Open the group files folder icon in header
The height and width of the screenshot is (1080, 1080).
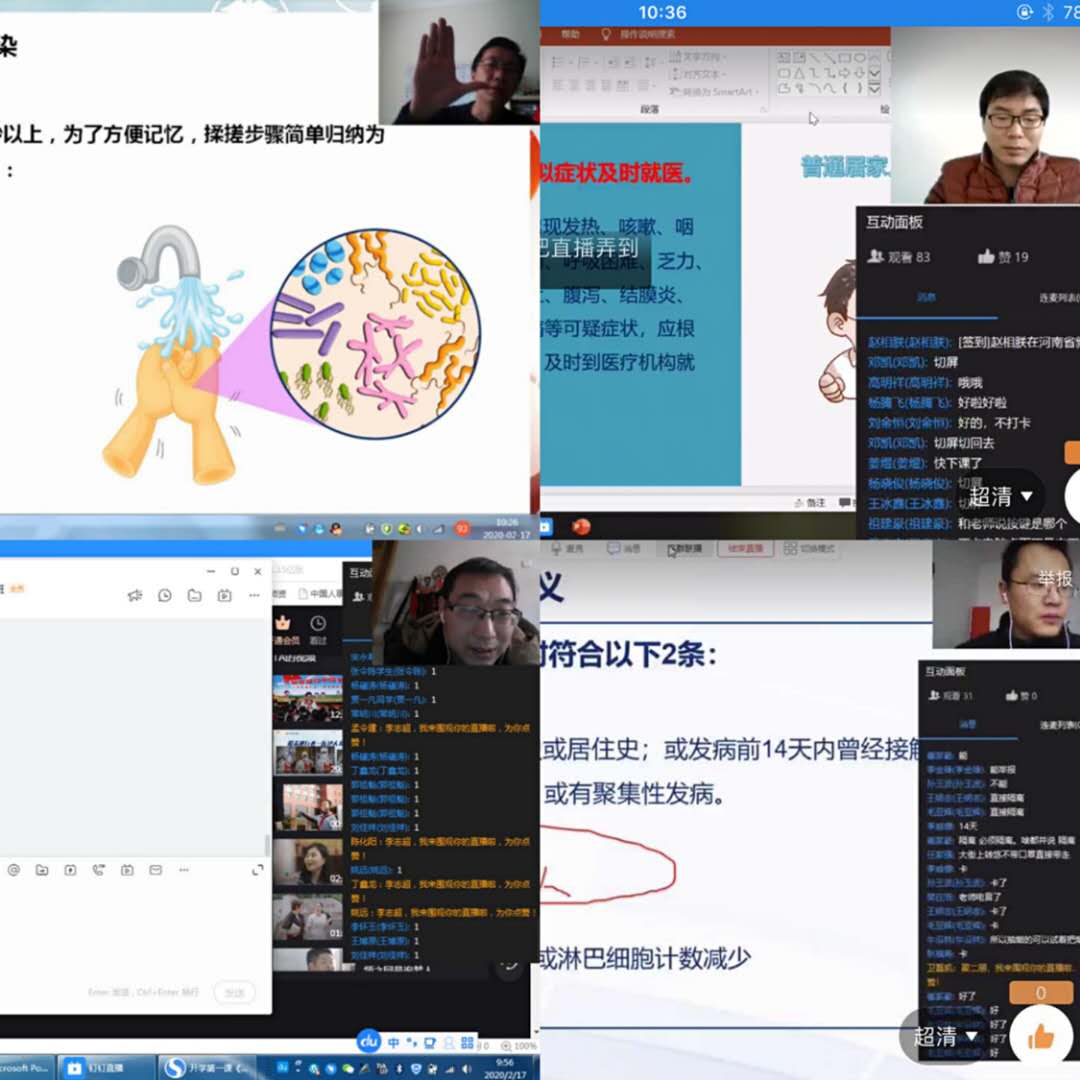coord(195,595)
